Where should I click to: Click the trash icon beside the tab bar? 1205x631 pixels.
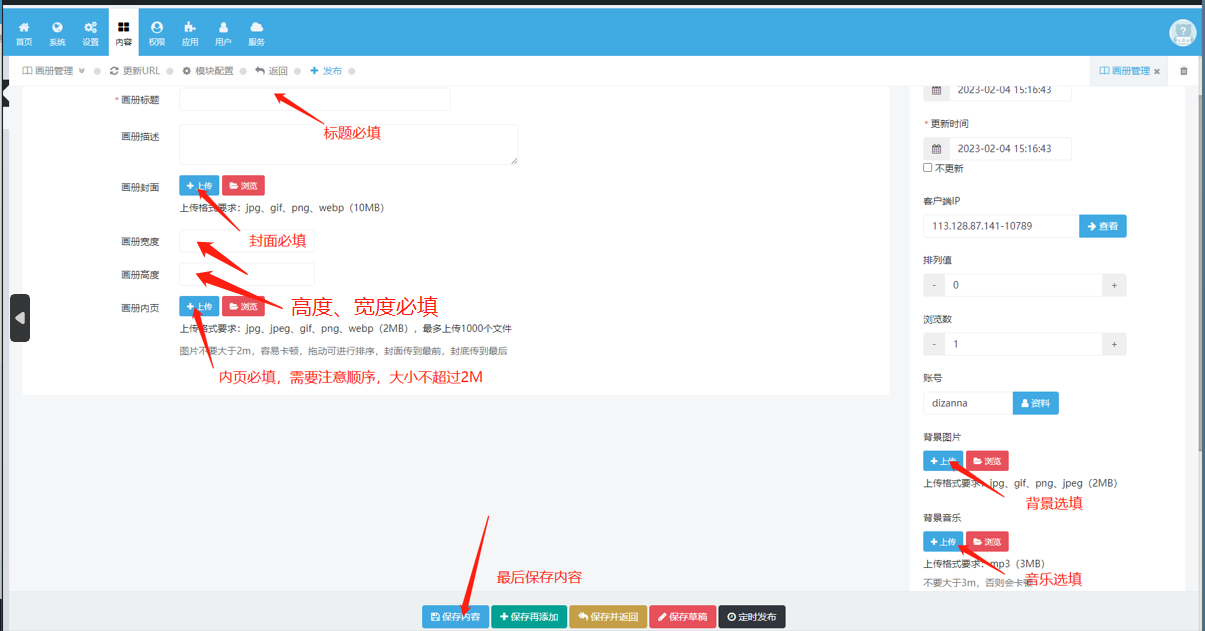coord(1184,71)
